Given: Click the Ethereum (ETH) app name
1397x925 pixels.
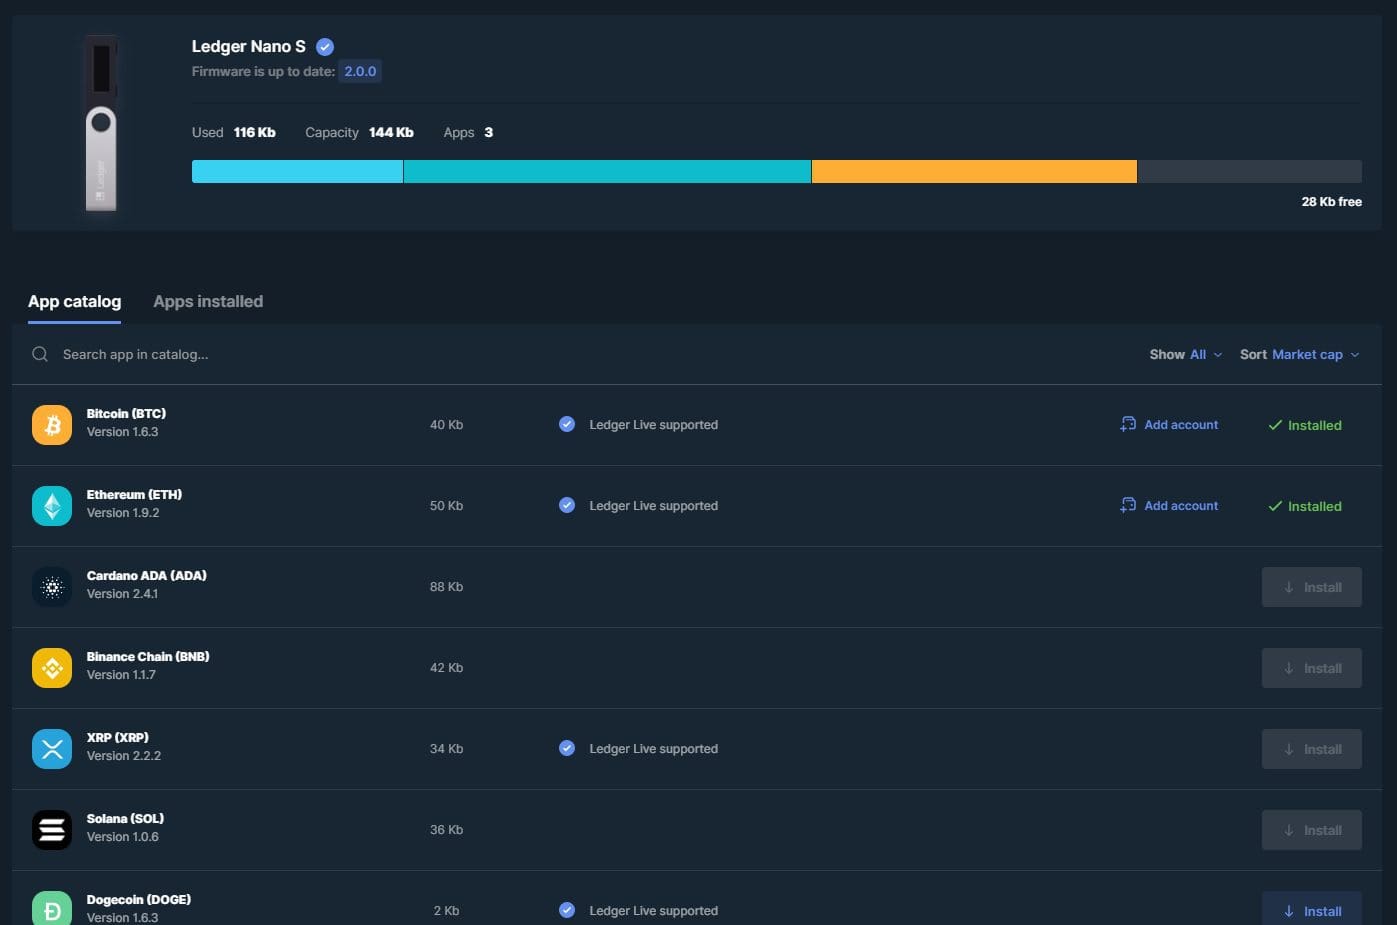Looking at the screenshot, I should 134,494.
